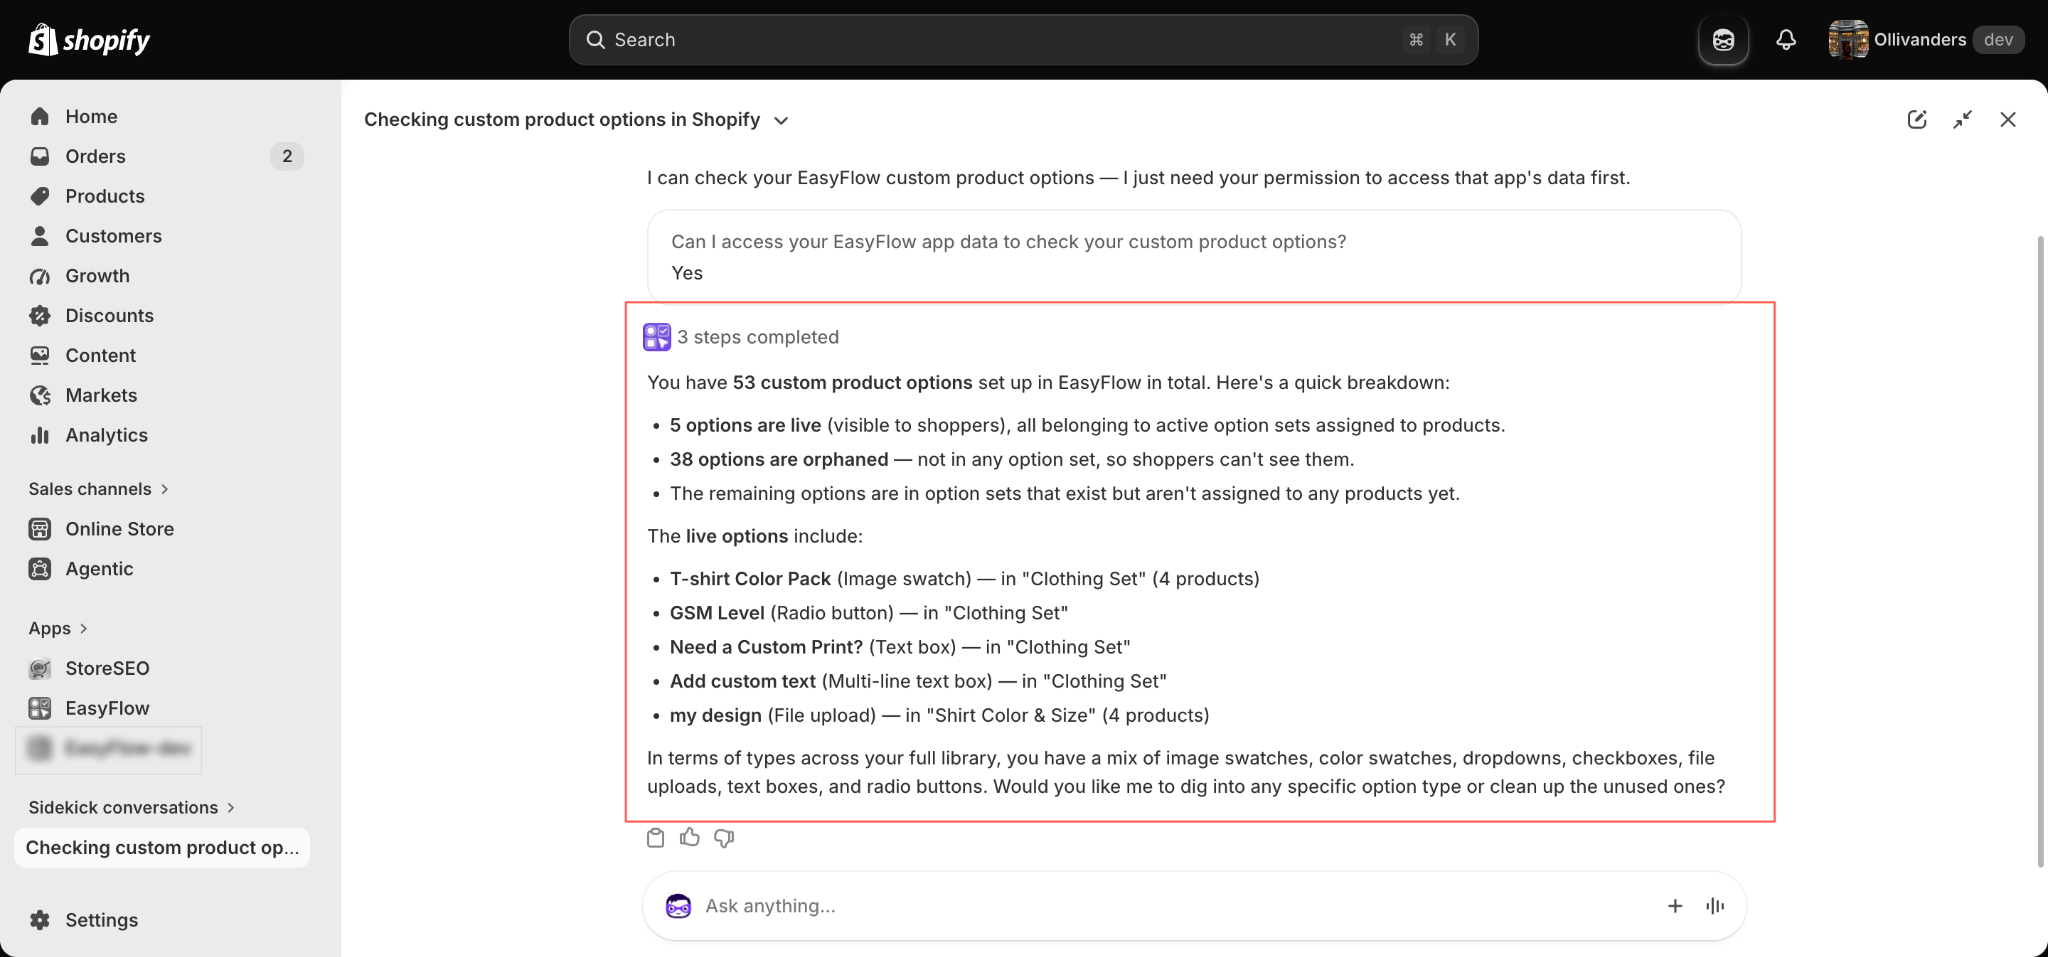
Task: Click the Markets globe icon
Action: (x=40, y=396)
